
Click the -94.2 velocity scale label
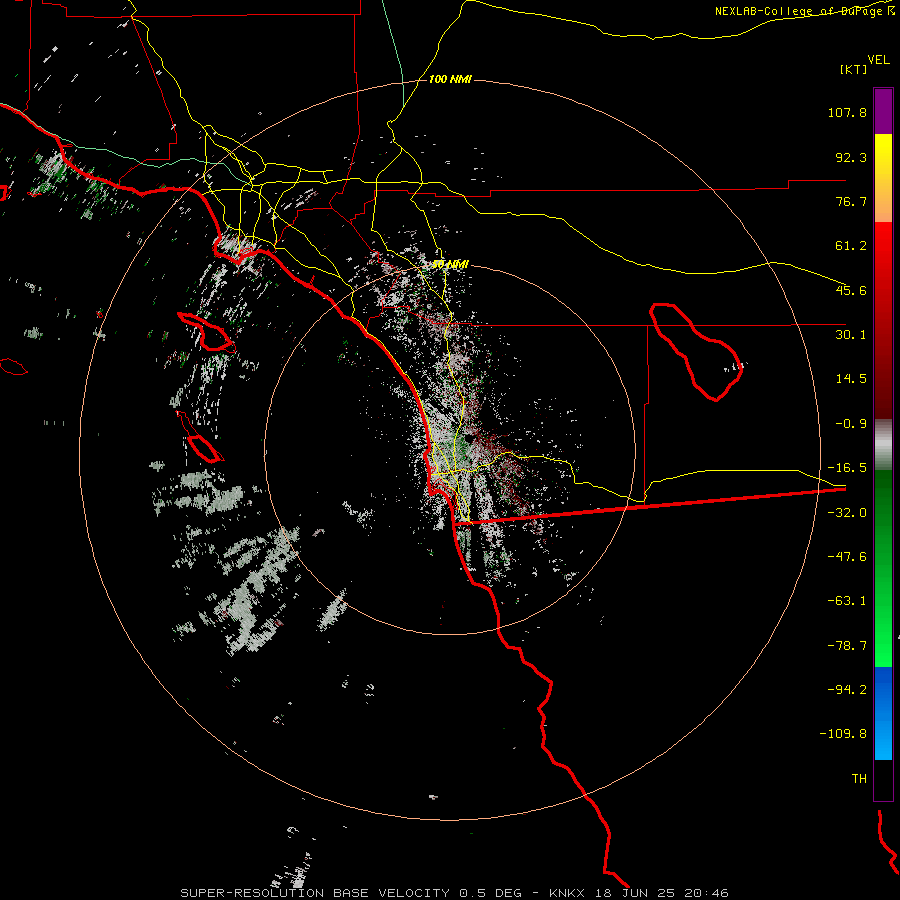pyautogui.click(x=847, y=690)
